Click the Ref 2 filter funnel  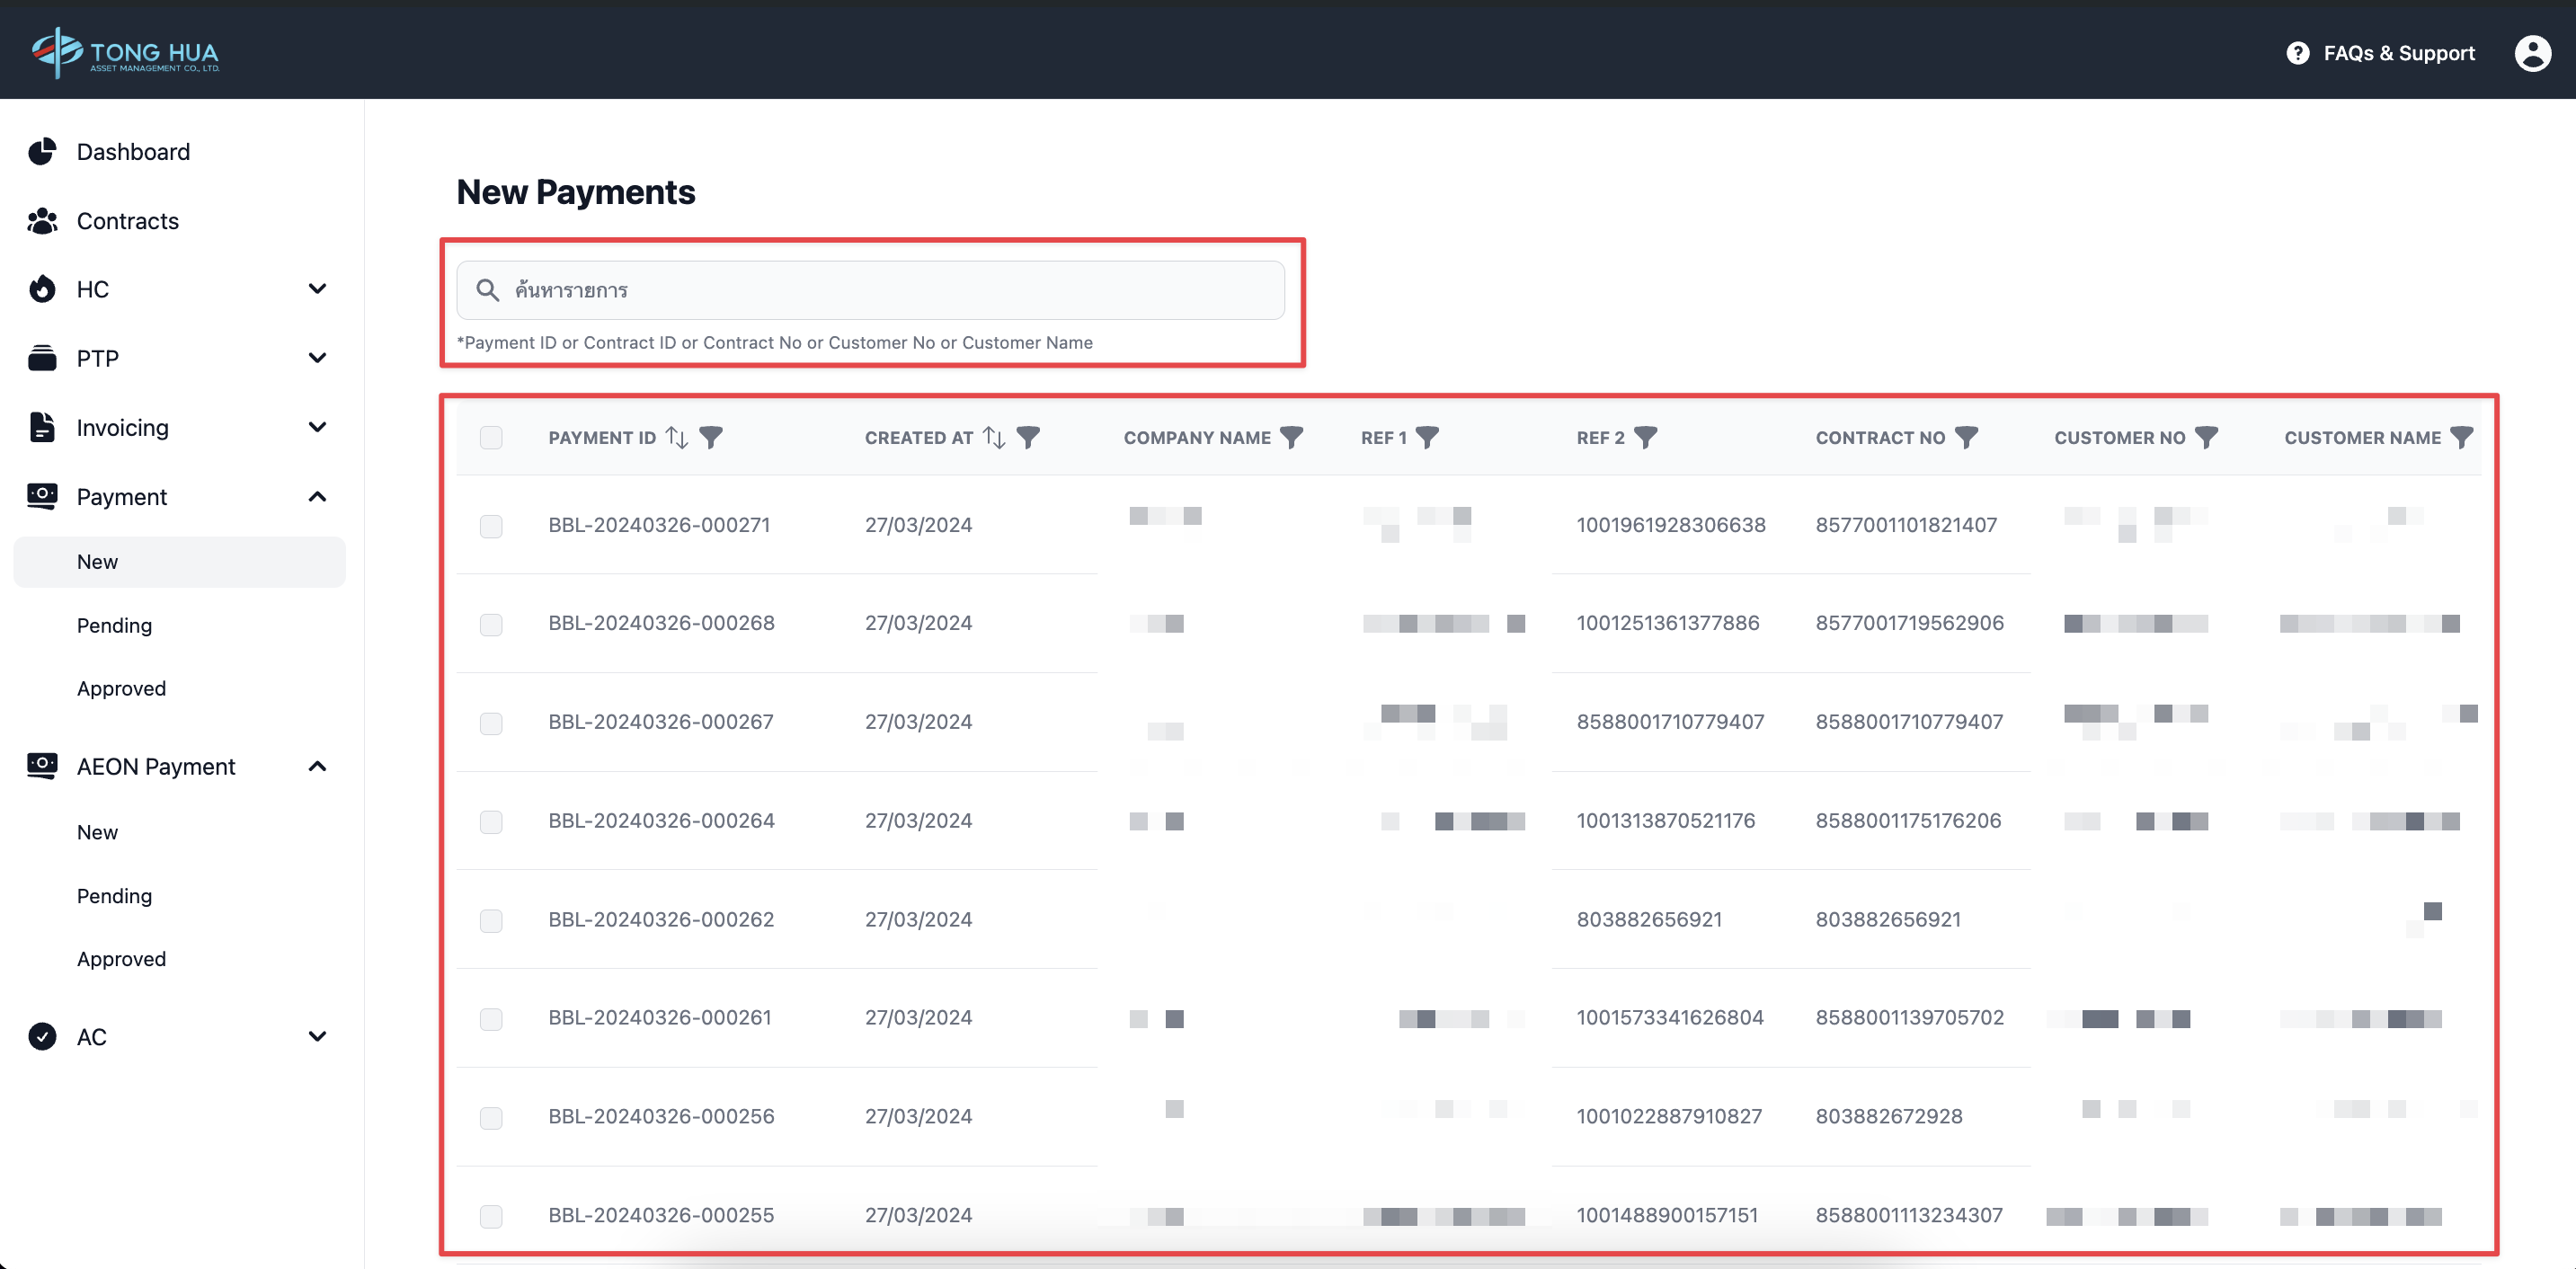click(x=1645, y=437)
